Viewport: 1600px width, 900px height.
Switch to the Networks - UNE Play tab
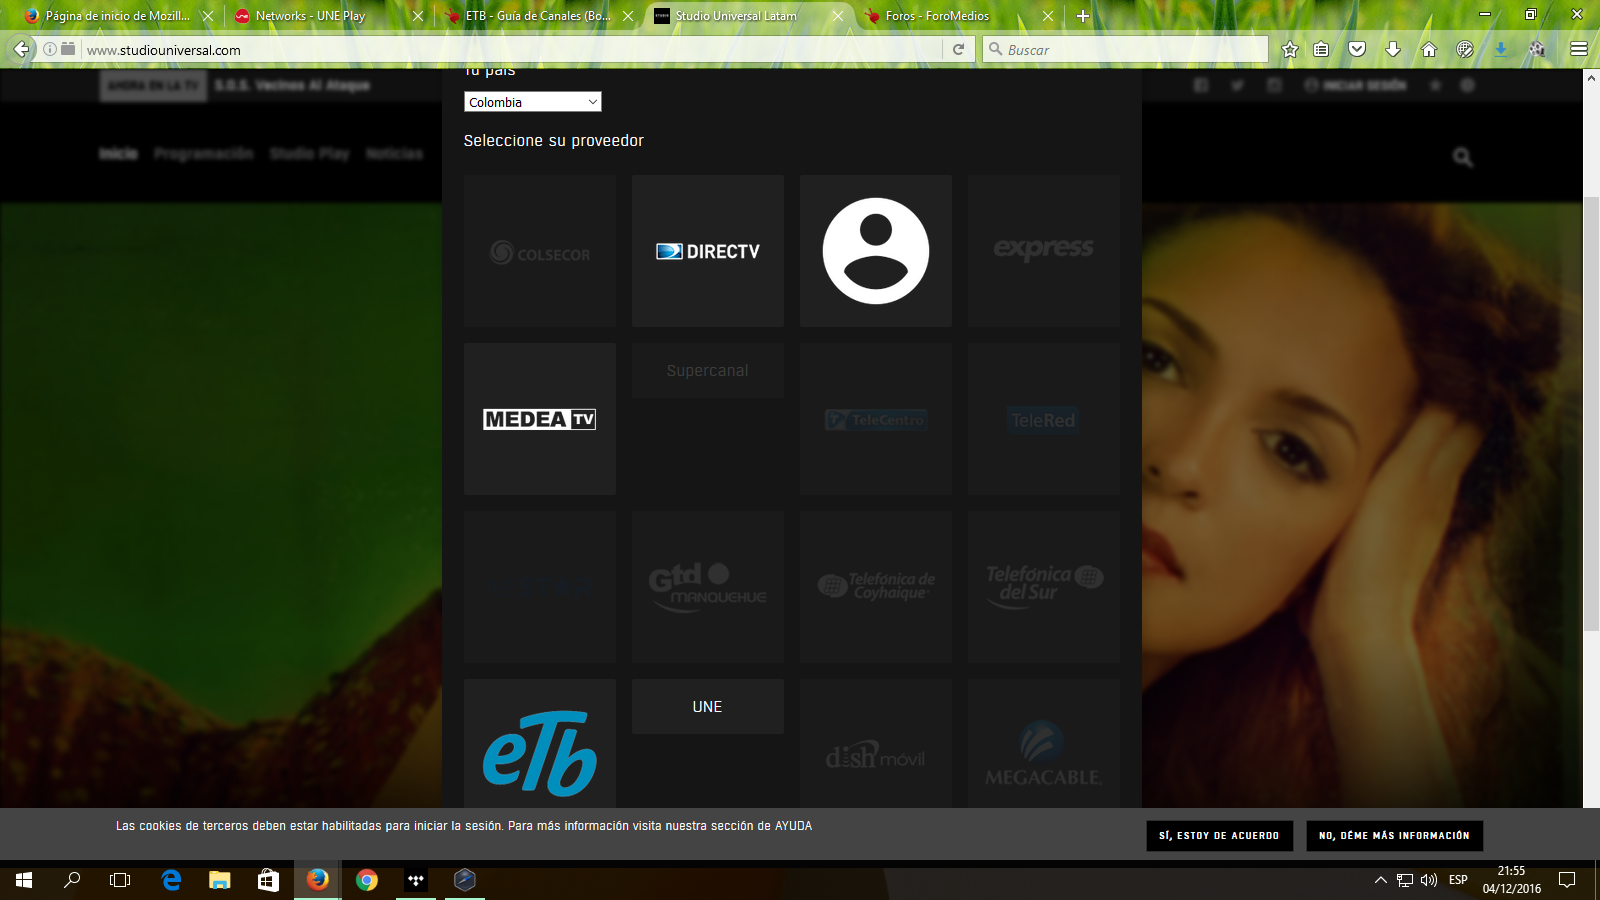pos(310,16)
